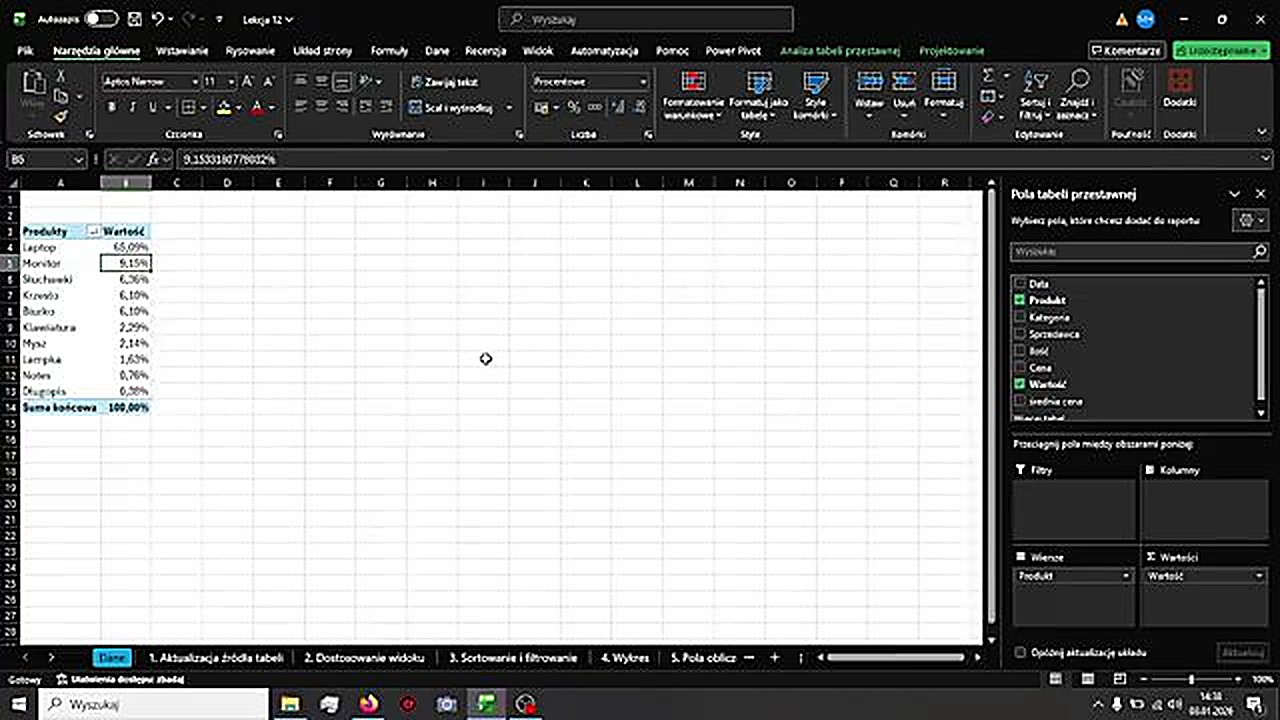Click the pivot field search box

[1132, 252]
